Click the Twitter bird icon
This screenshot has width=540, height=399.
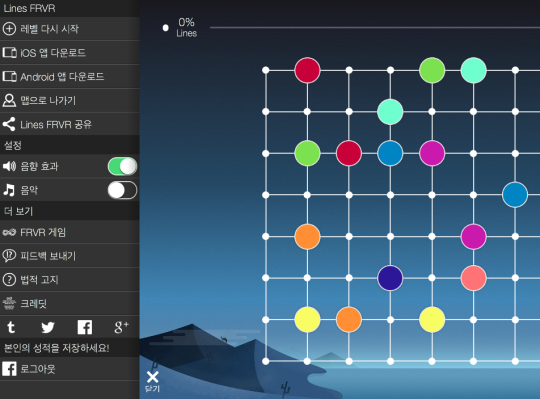click(48, 327)
